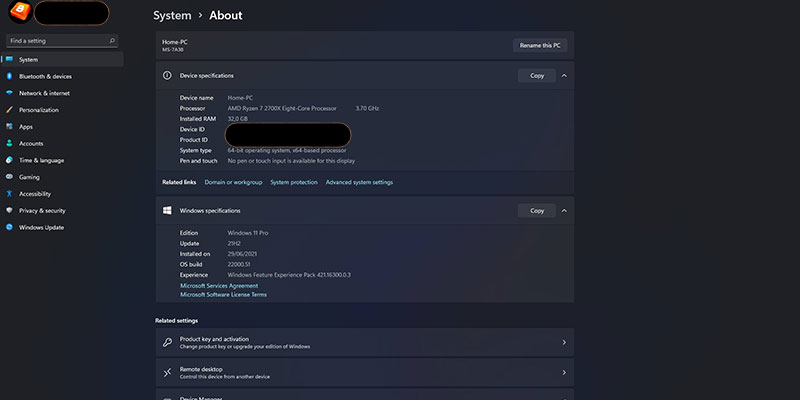800x400 pixels.
Task: Click the Installed on date 29/06/2021
Action: [x=241, y=254]
